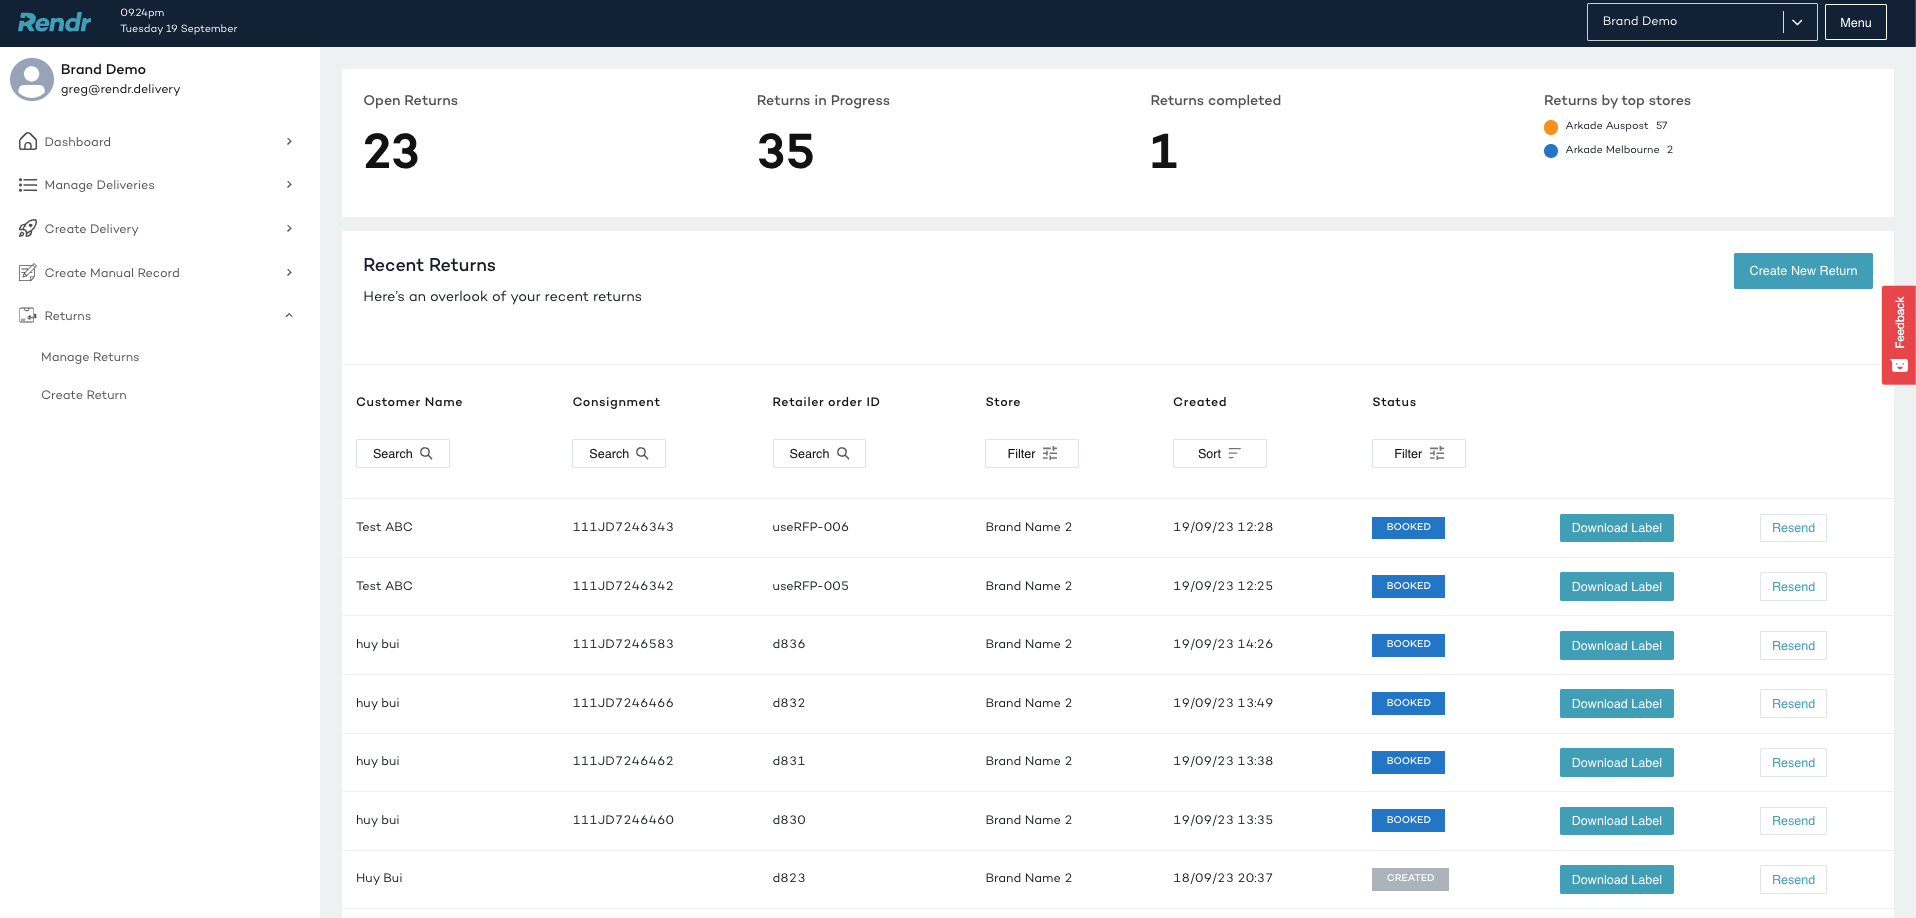Click the Retailer order ID Search field
The image size is (1916, 918).
(819, 453)
